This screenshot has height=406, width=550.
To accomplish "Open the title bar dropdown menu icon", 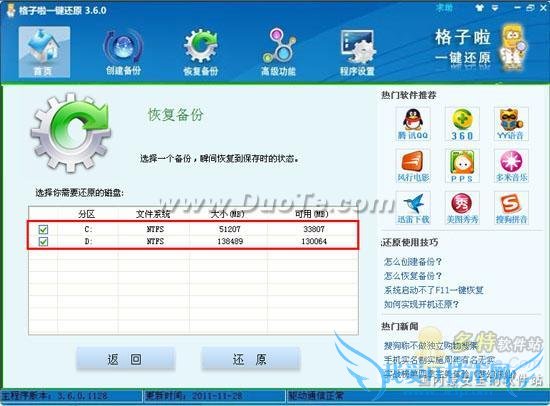I will (x=495, y=8).
